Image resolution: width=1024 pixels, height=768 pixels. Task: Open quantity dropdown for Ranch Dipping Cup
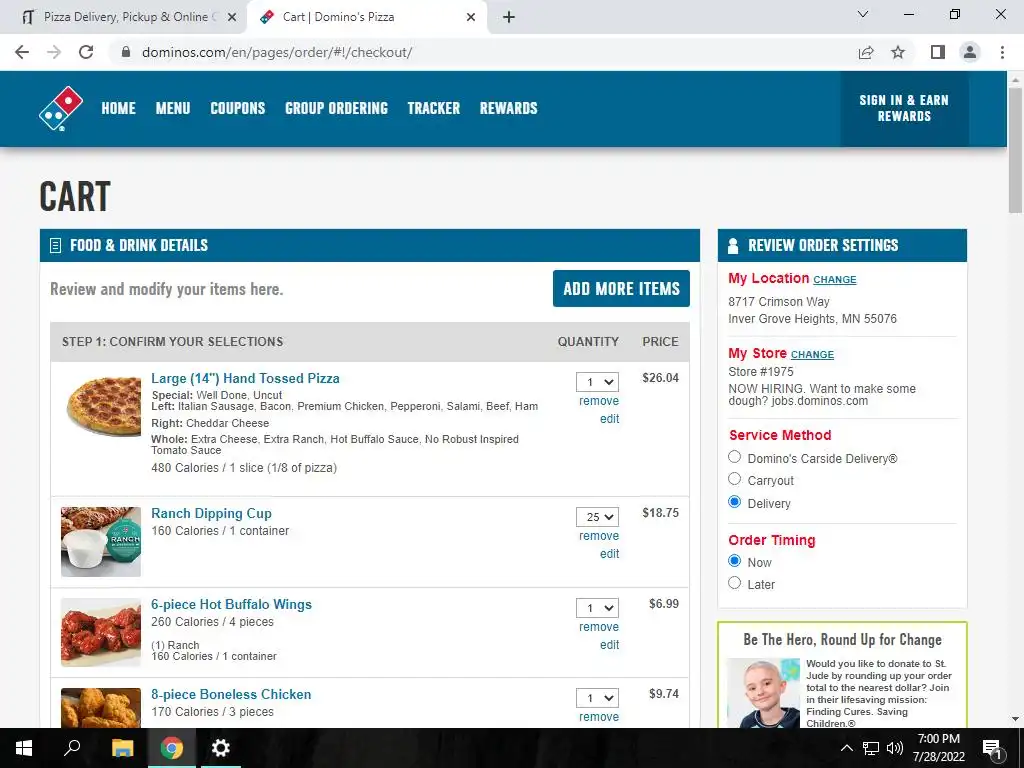[598, 517]
